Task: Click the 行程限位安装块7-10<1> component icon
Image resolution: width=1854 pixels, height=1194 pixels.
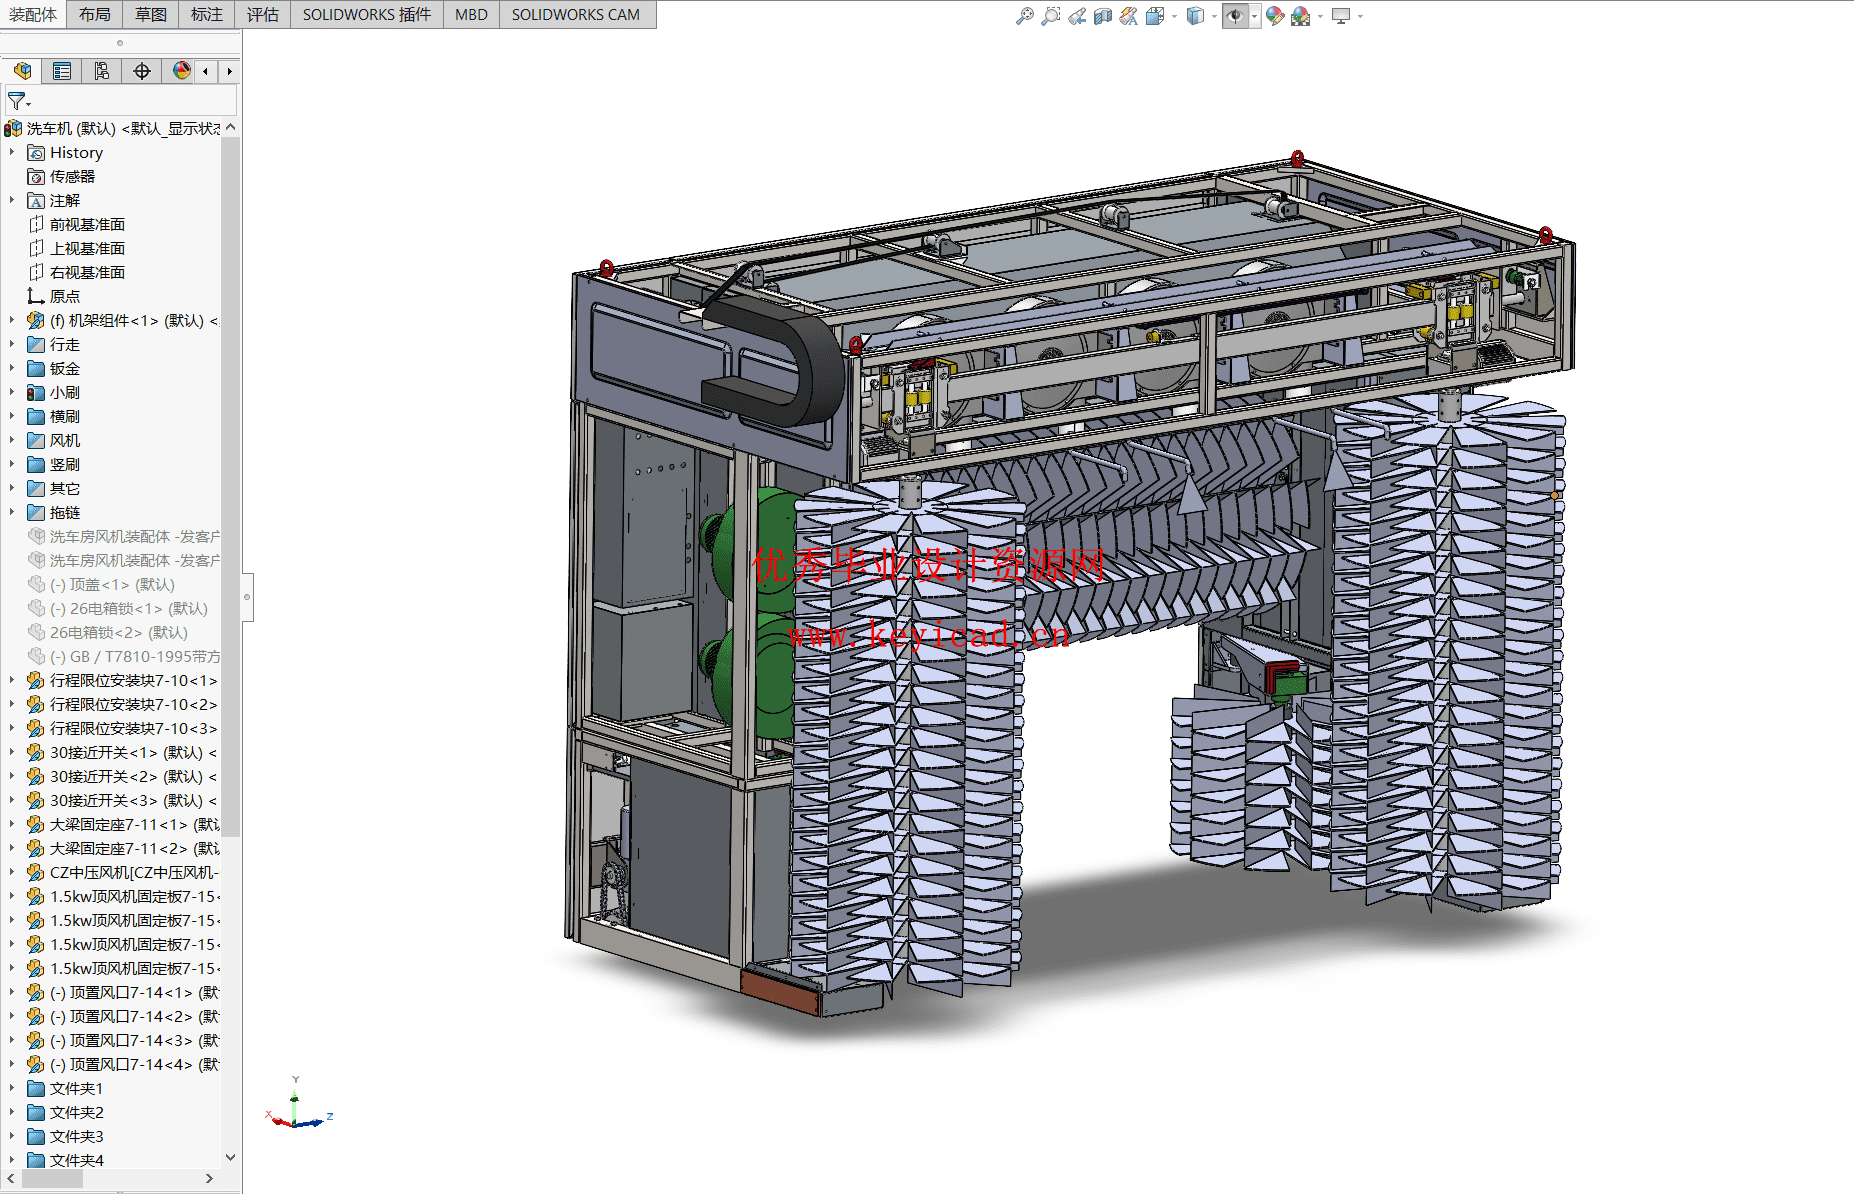Action: [36, 681]
